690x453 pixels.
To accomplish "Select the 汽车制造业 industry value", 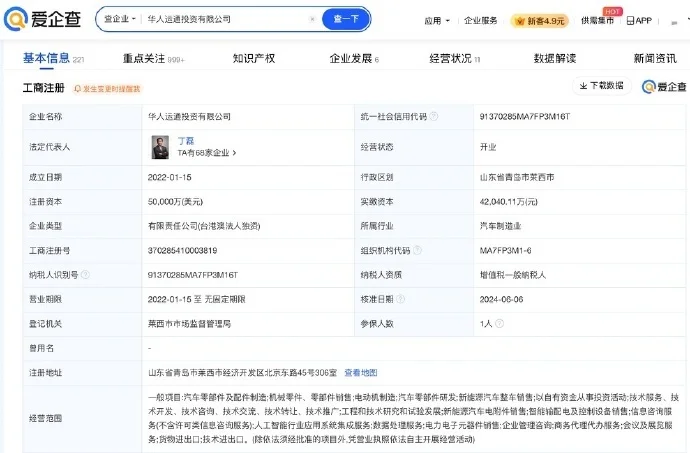I will [500, 226].
